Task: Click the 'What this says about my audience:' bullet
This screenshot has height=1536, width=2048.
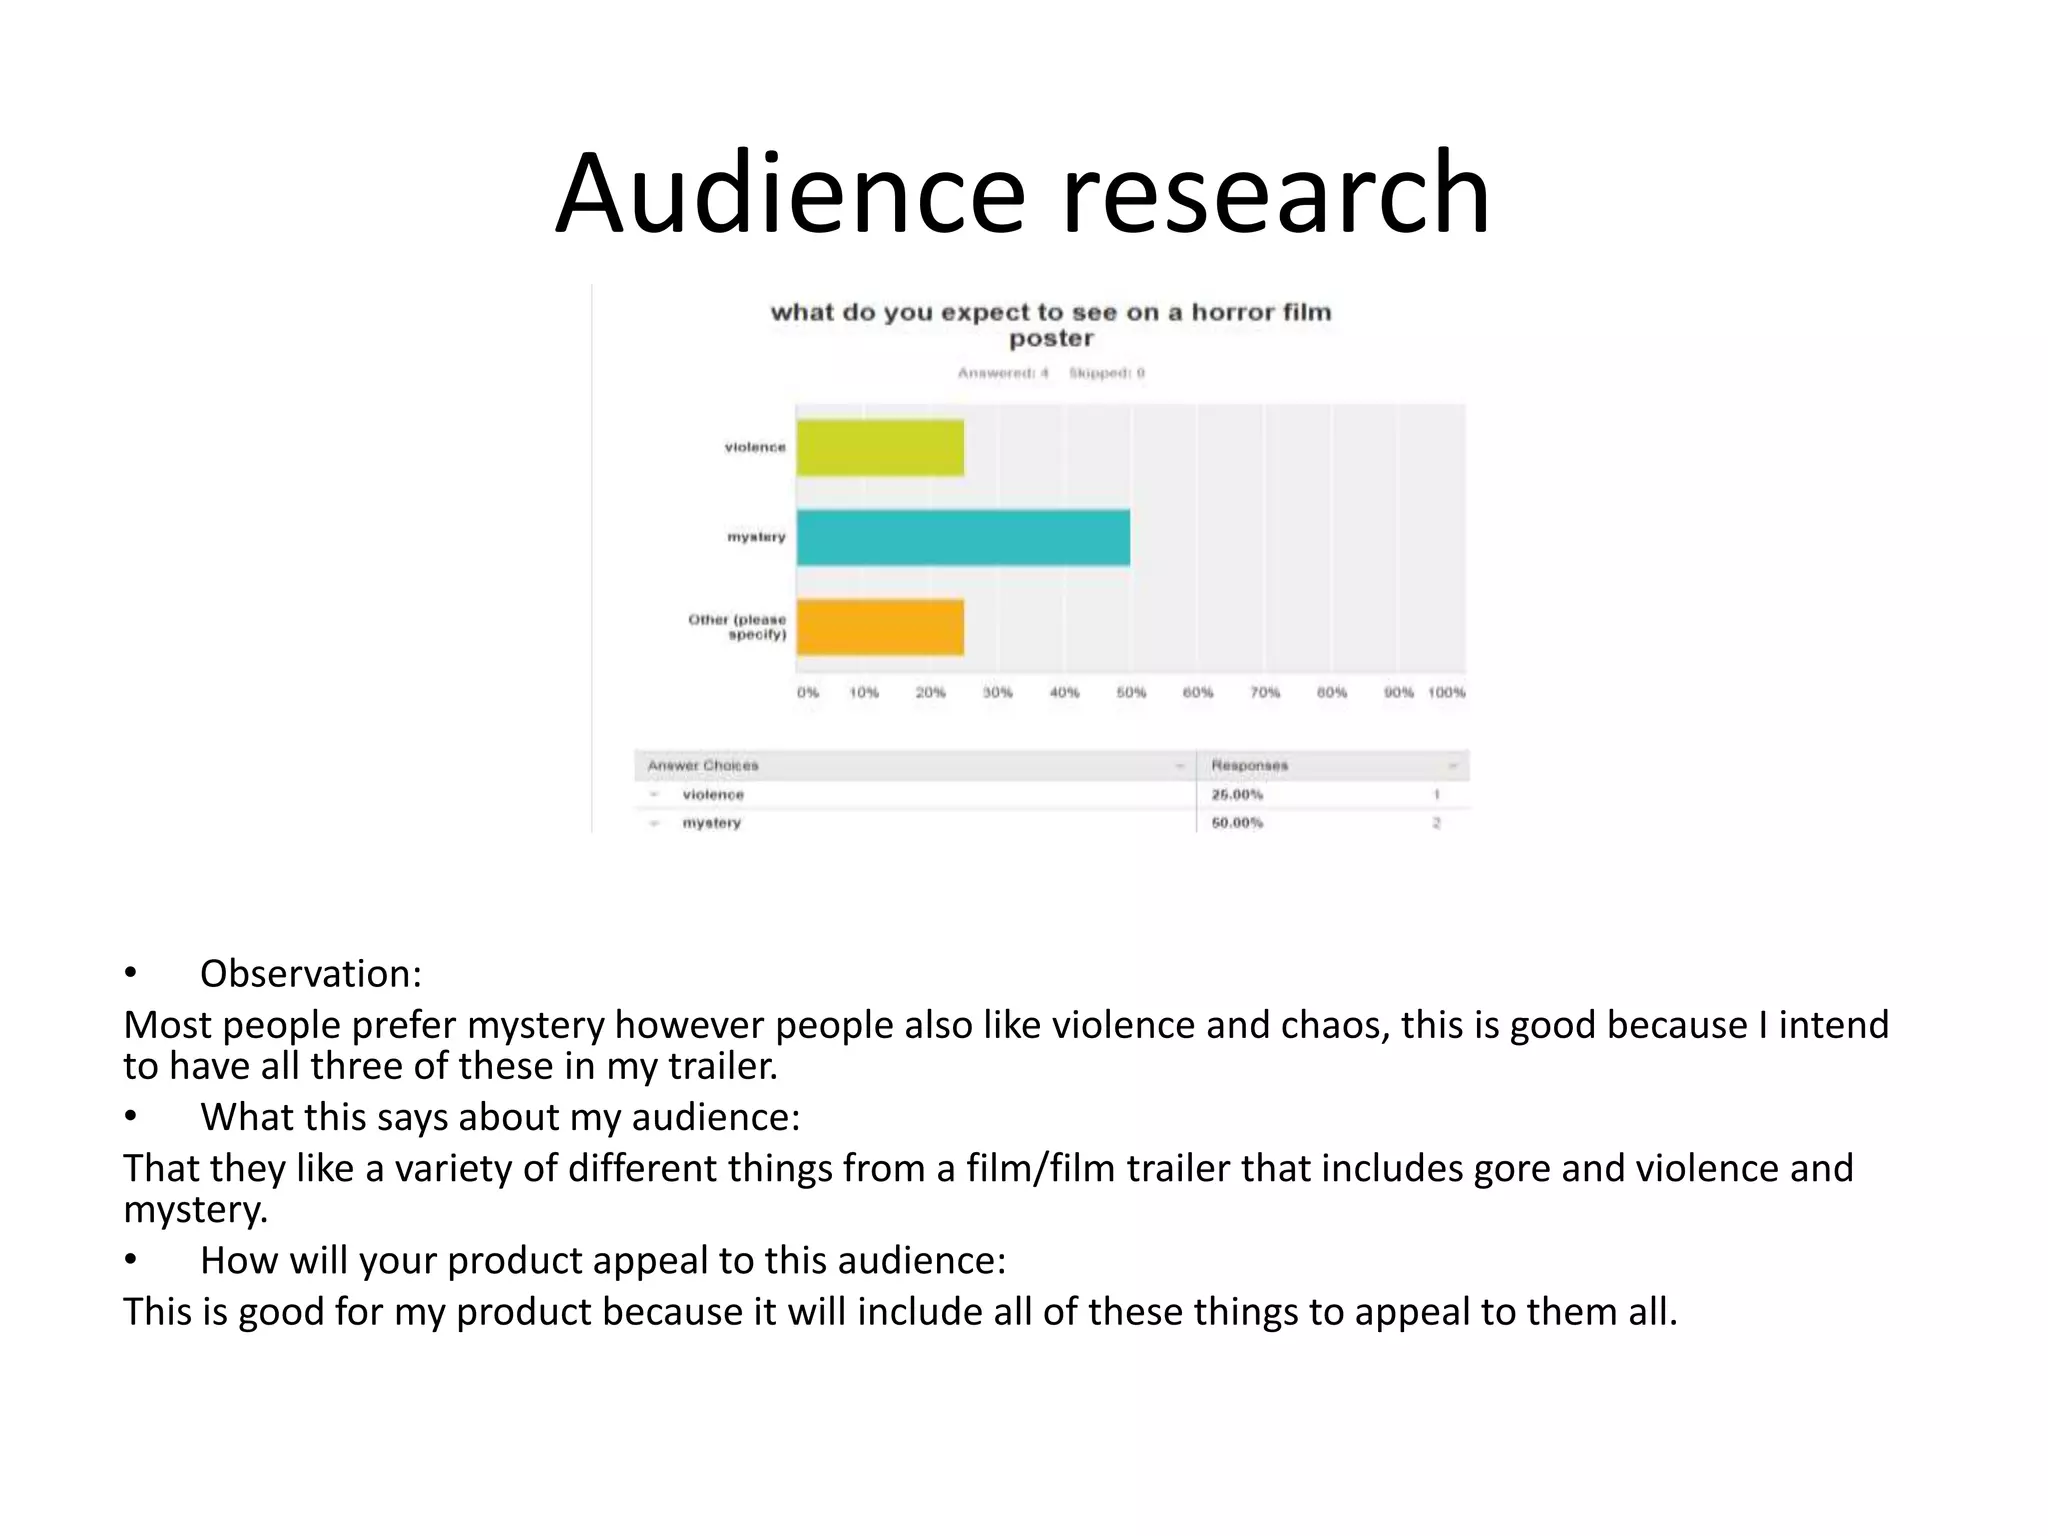Action: coord(500,1117)
